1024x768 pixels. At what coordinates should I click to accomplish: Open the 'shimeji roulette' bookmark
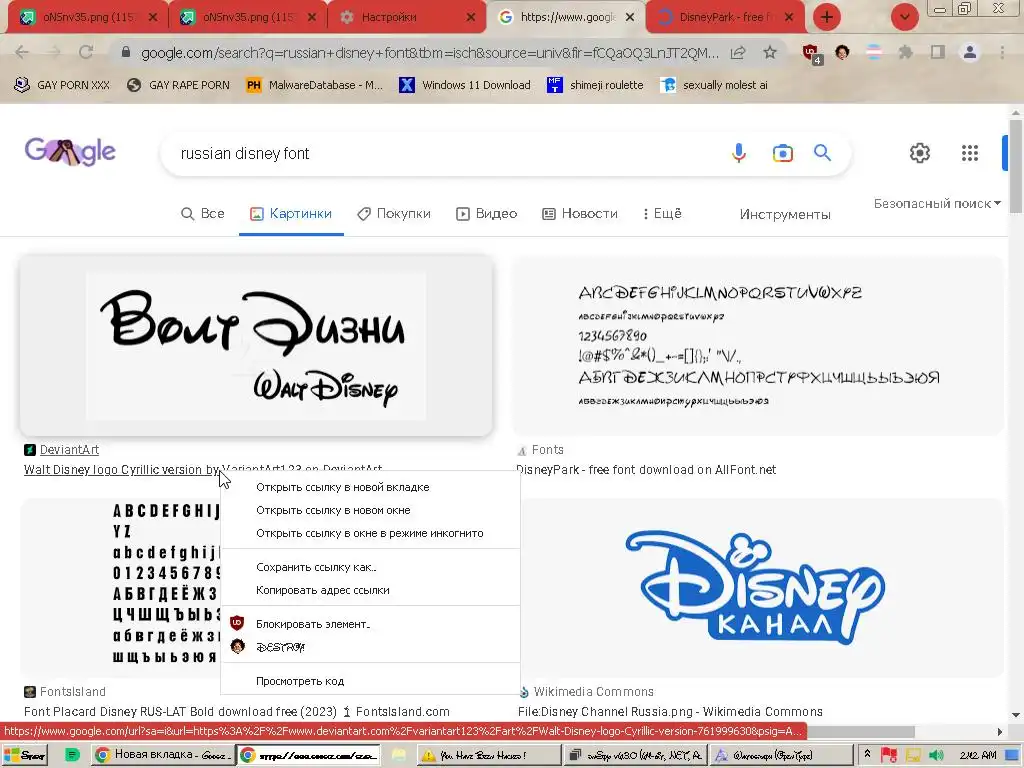point(595,85)
